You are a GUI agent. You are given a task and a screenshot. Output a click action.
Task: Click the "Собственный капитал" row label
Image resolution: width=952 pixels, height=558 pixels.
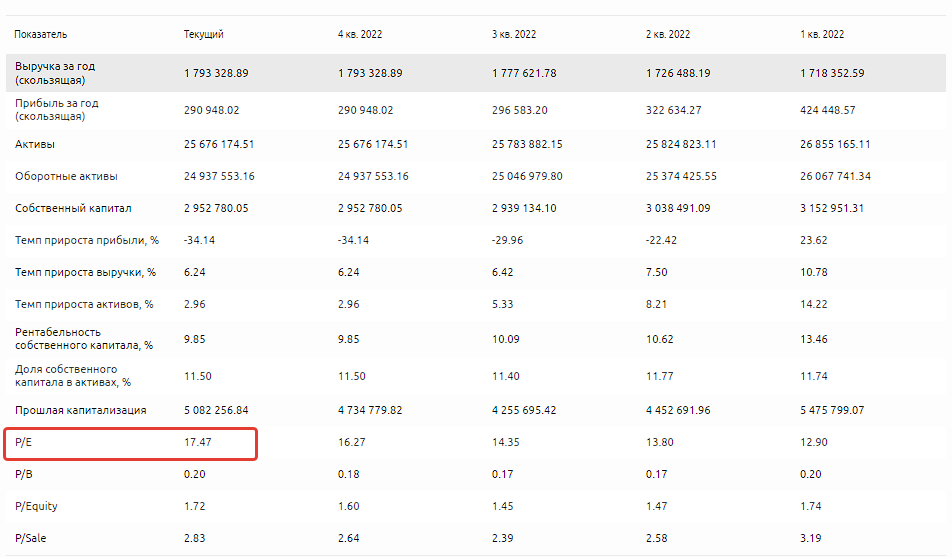(x=73, y=208)
